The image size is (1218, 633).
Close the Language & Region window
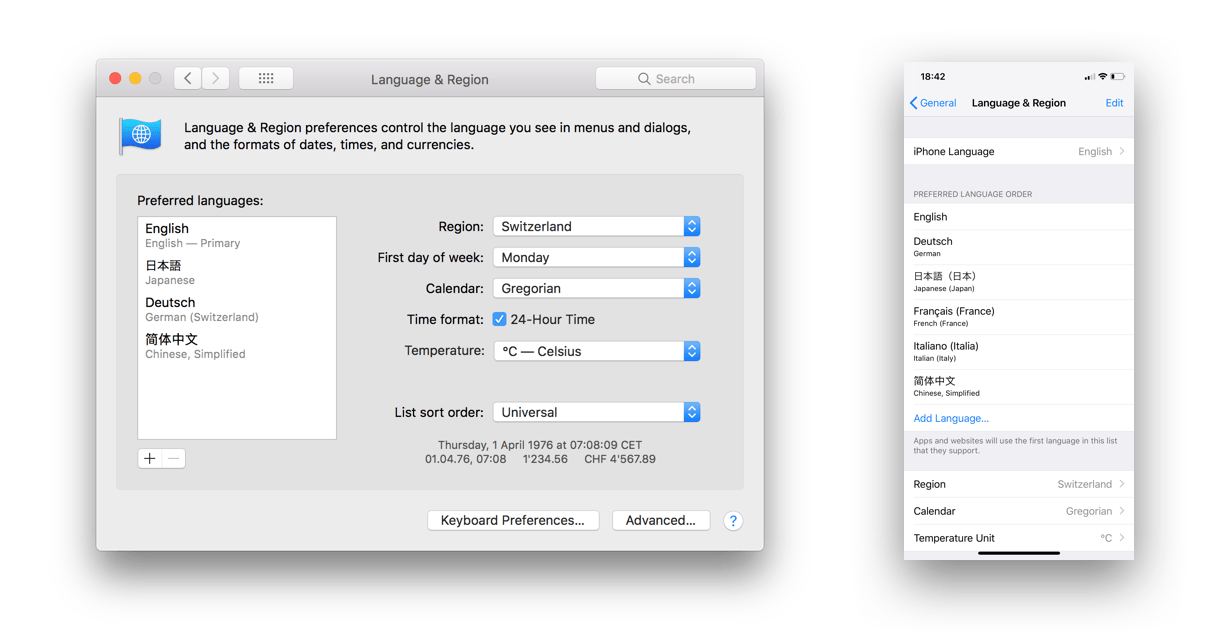click(x=115, y=78)
